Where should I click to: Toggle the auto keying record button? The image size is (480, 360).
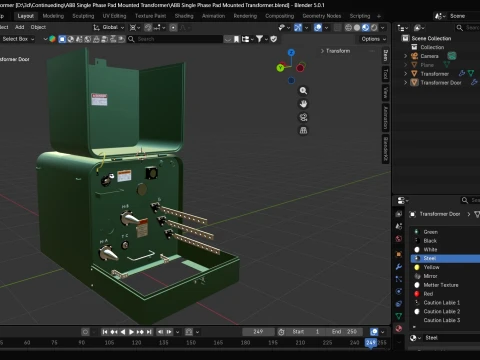pyautogui.click(x=85, y=332)
